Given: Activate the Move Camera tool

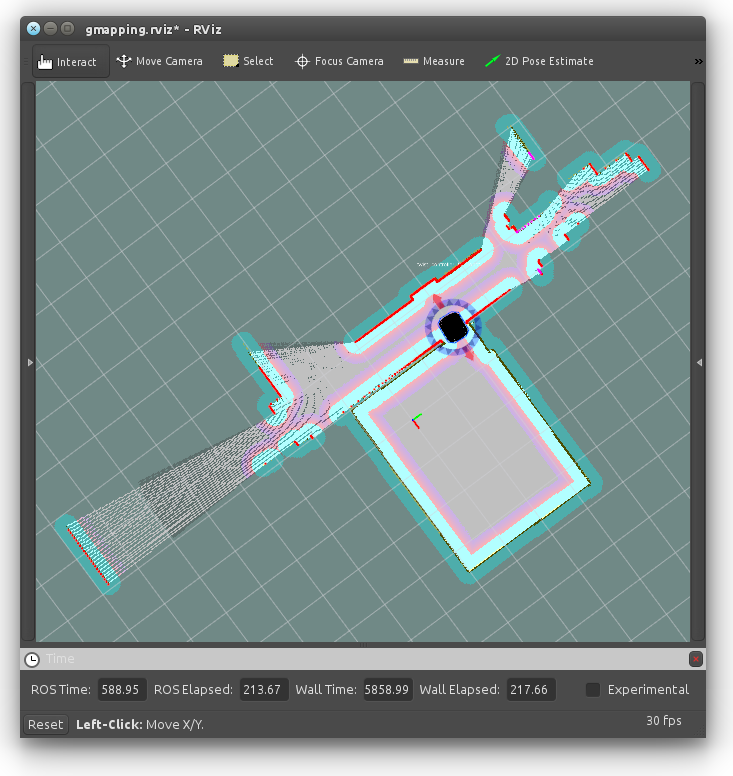Looking at the screenshot, I should tap(159, 62).
